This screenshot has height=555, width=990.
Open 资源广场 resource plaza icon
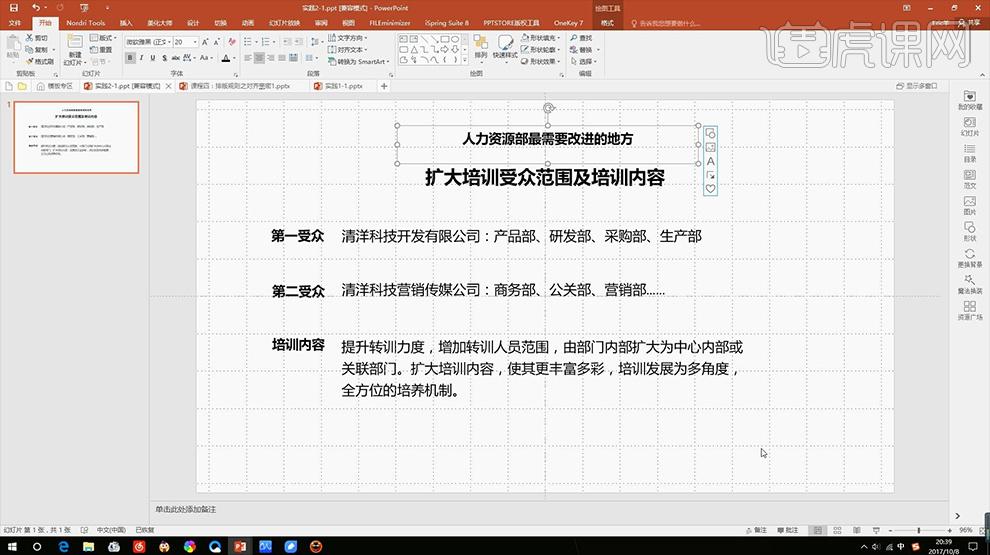970,311
